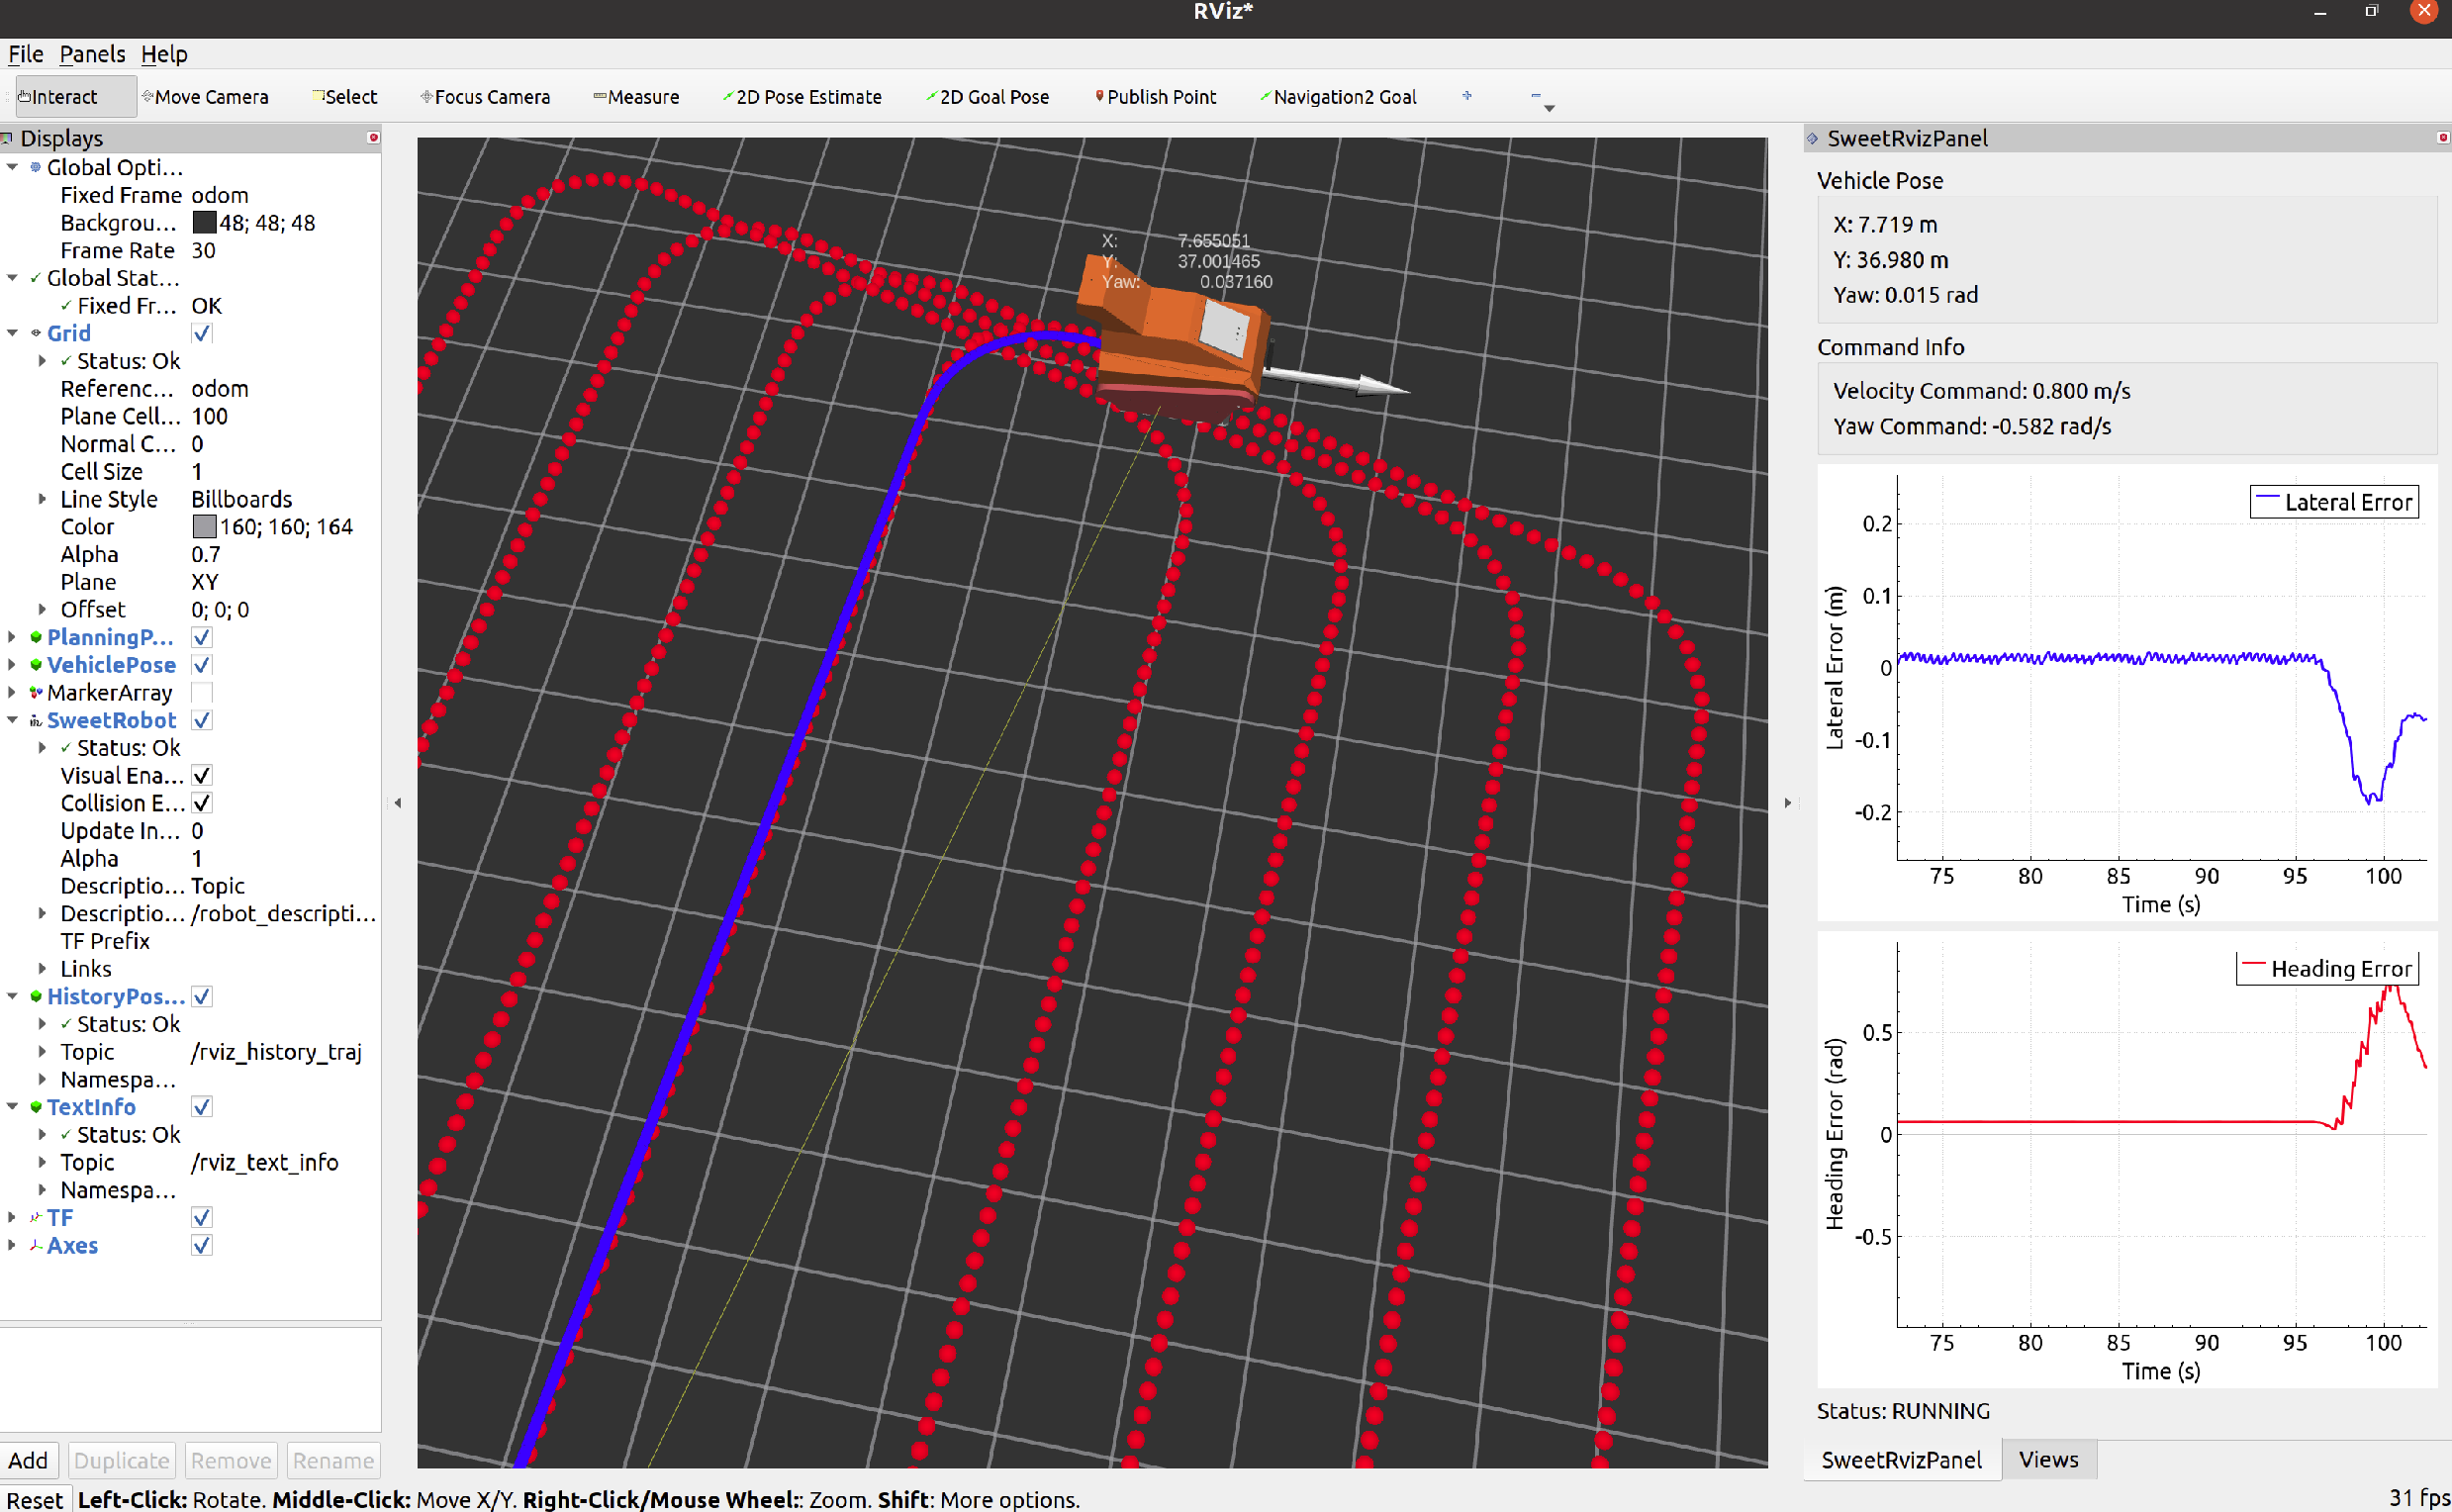Viewport: 2452px width, 1512px height.
Task: Enable the MarkerArray display checkbox
Action: click(202, 692)
